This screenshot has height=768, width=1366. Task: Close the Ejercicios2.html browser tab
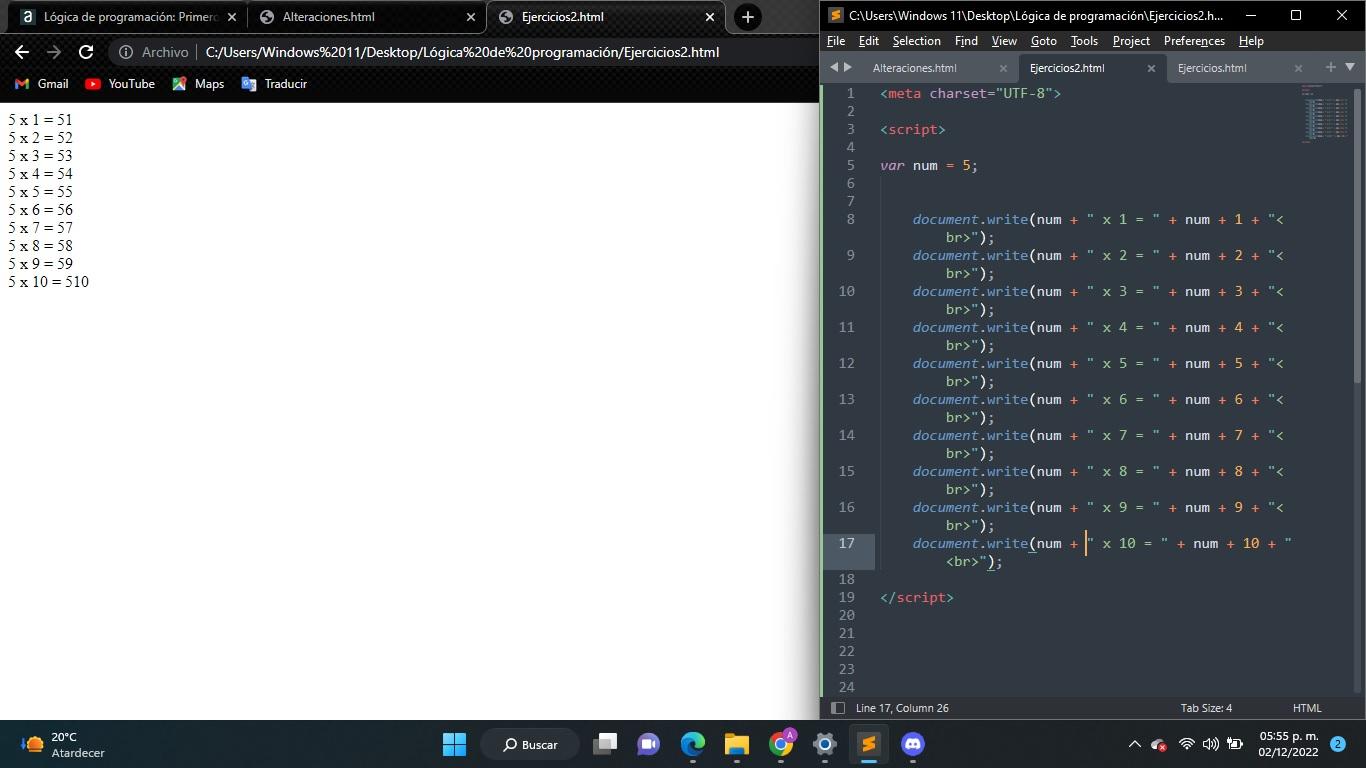[x=710, y=17]
